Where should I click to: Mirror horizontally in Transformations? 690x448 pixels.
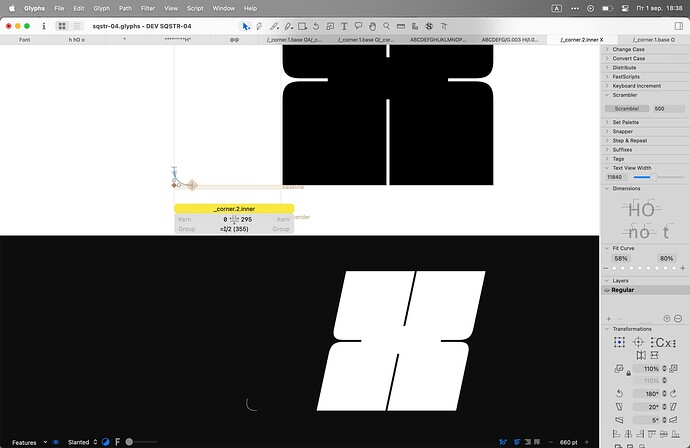click(x=641, y=355)
